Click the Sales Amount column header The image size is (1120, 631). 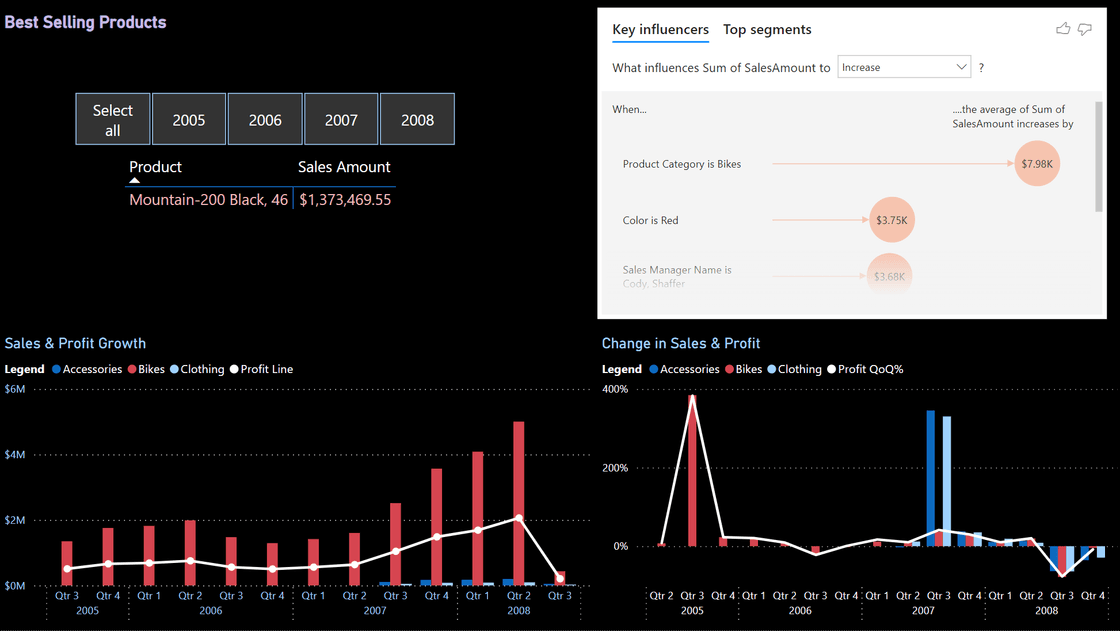(x=344, y=167)
